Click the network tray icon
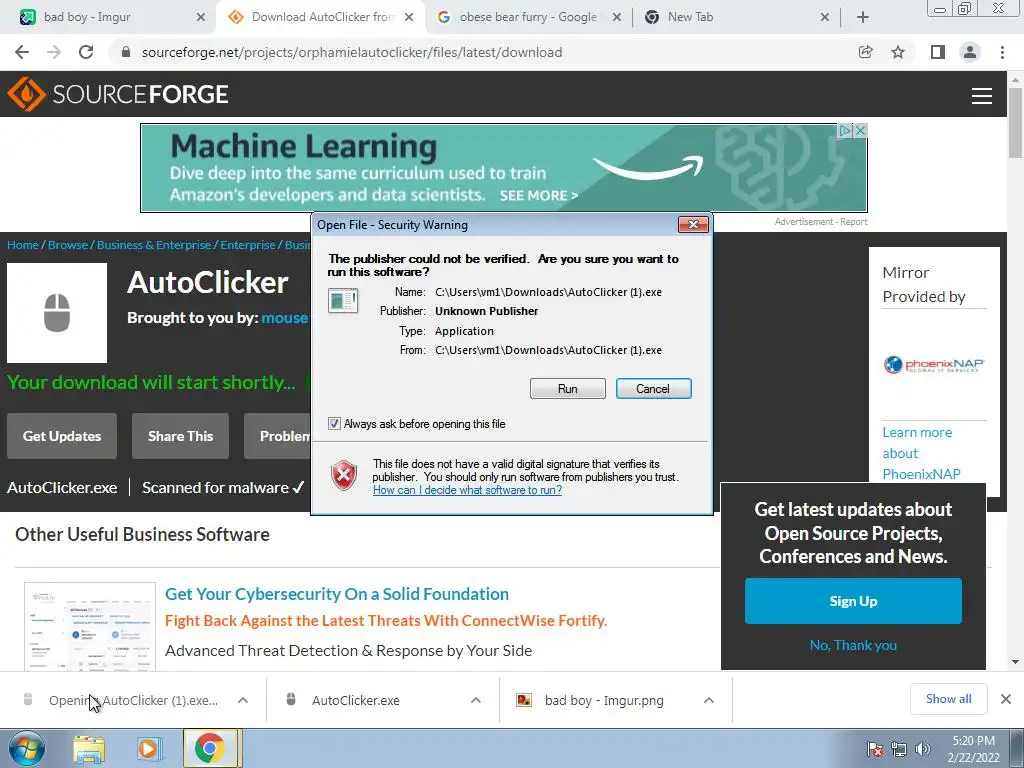Image resolution: width=1024 pixels, height=768 pixels. [x=899, y=749]
